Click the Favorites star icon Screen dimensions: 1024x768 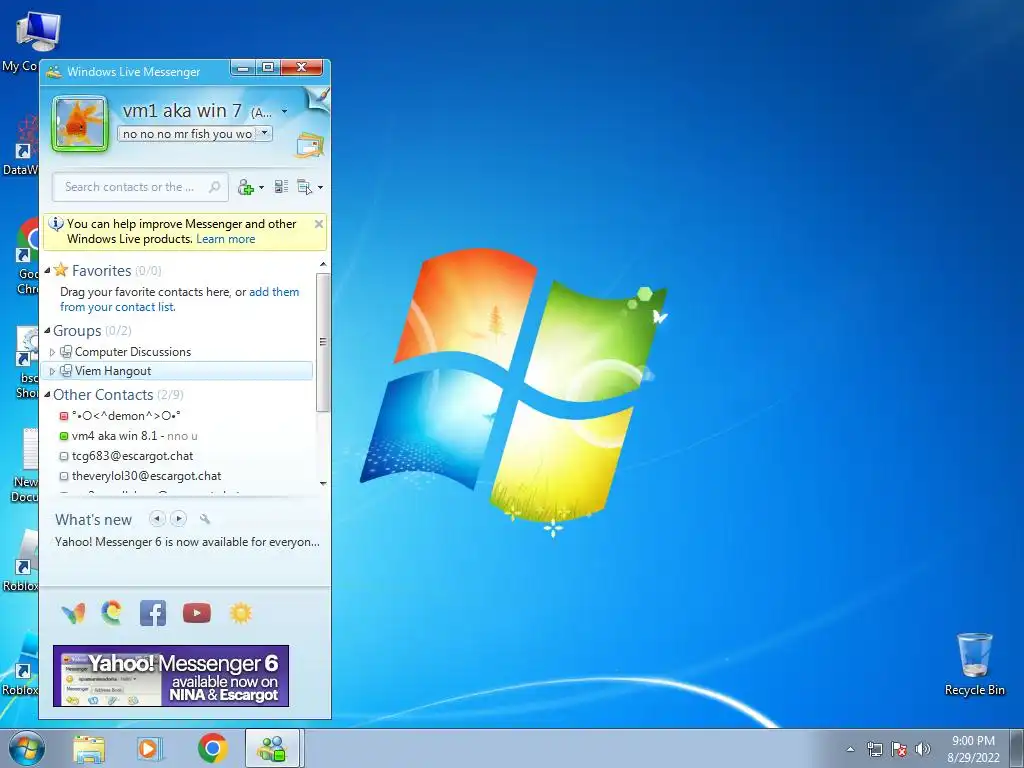tap(61, 270)
